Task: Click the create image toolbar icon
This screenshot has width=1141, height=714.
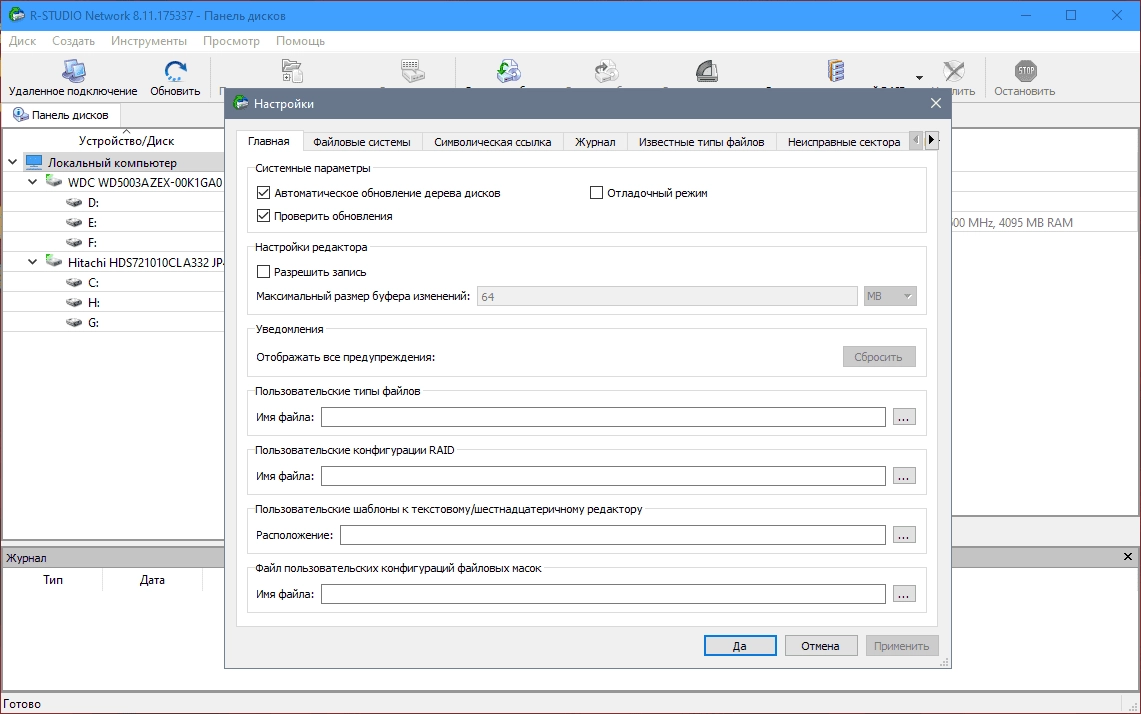Action: (509, 71)
